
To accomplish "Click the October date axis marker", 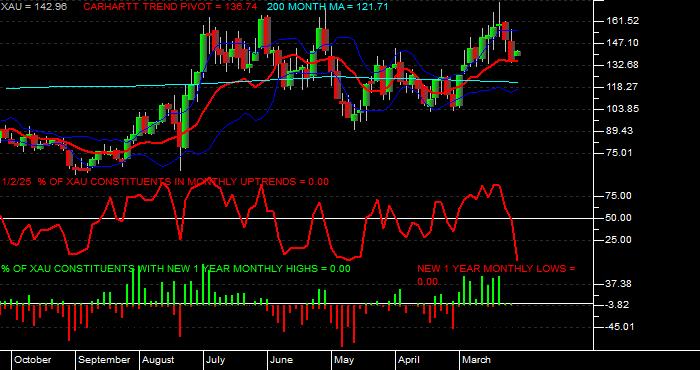I will (33, 360).
